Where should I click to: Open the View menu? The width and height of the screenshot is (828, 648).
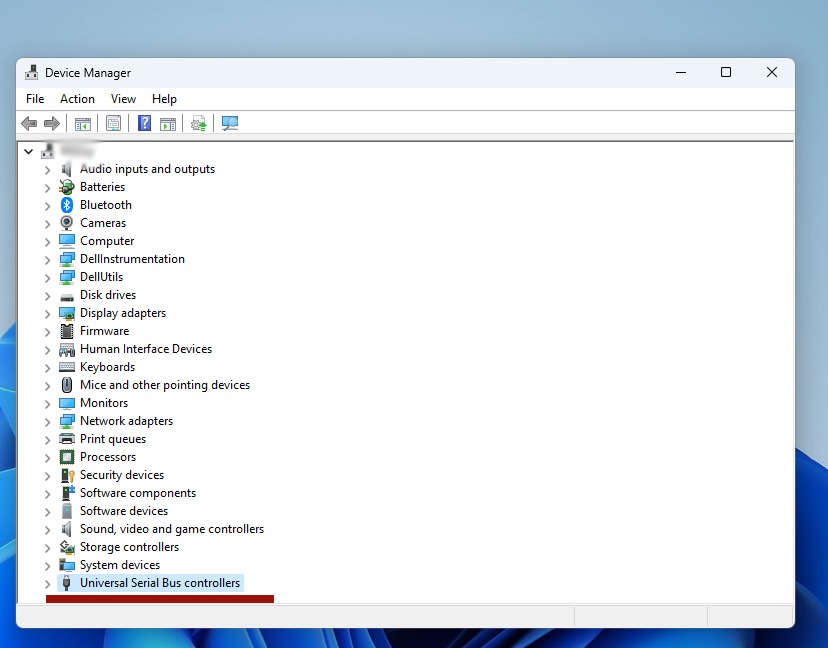pos(123,98)
